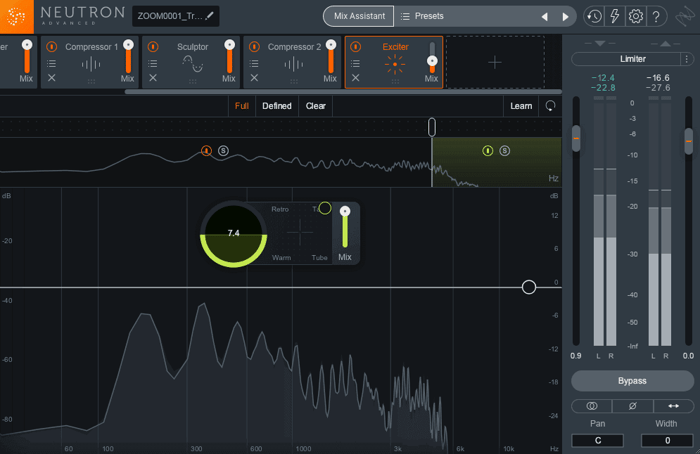Click the Tube corner of XY pad

tap(319, 258)
